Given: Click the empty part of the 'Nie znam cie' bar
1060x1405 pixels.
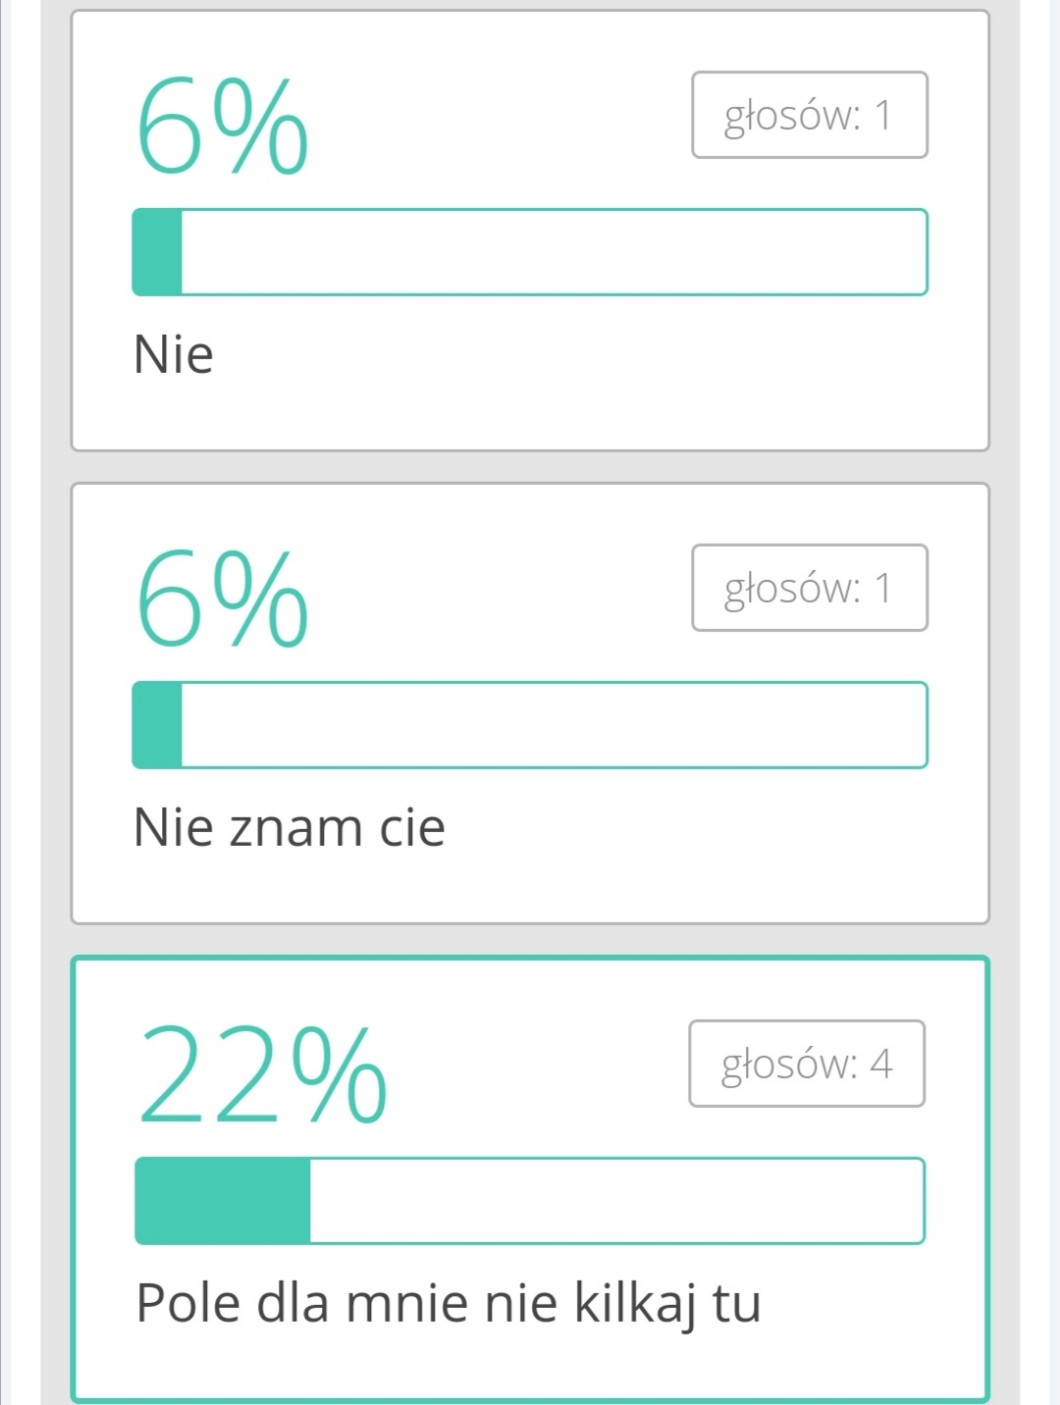Looking at the screenshot, I should click(x=554, y=726).
